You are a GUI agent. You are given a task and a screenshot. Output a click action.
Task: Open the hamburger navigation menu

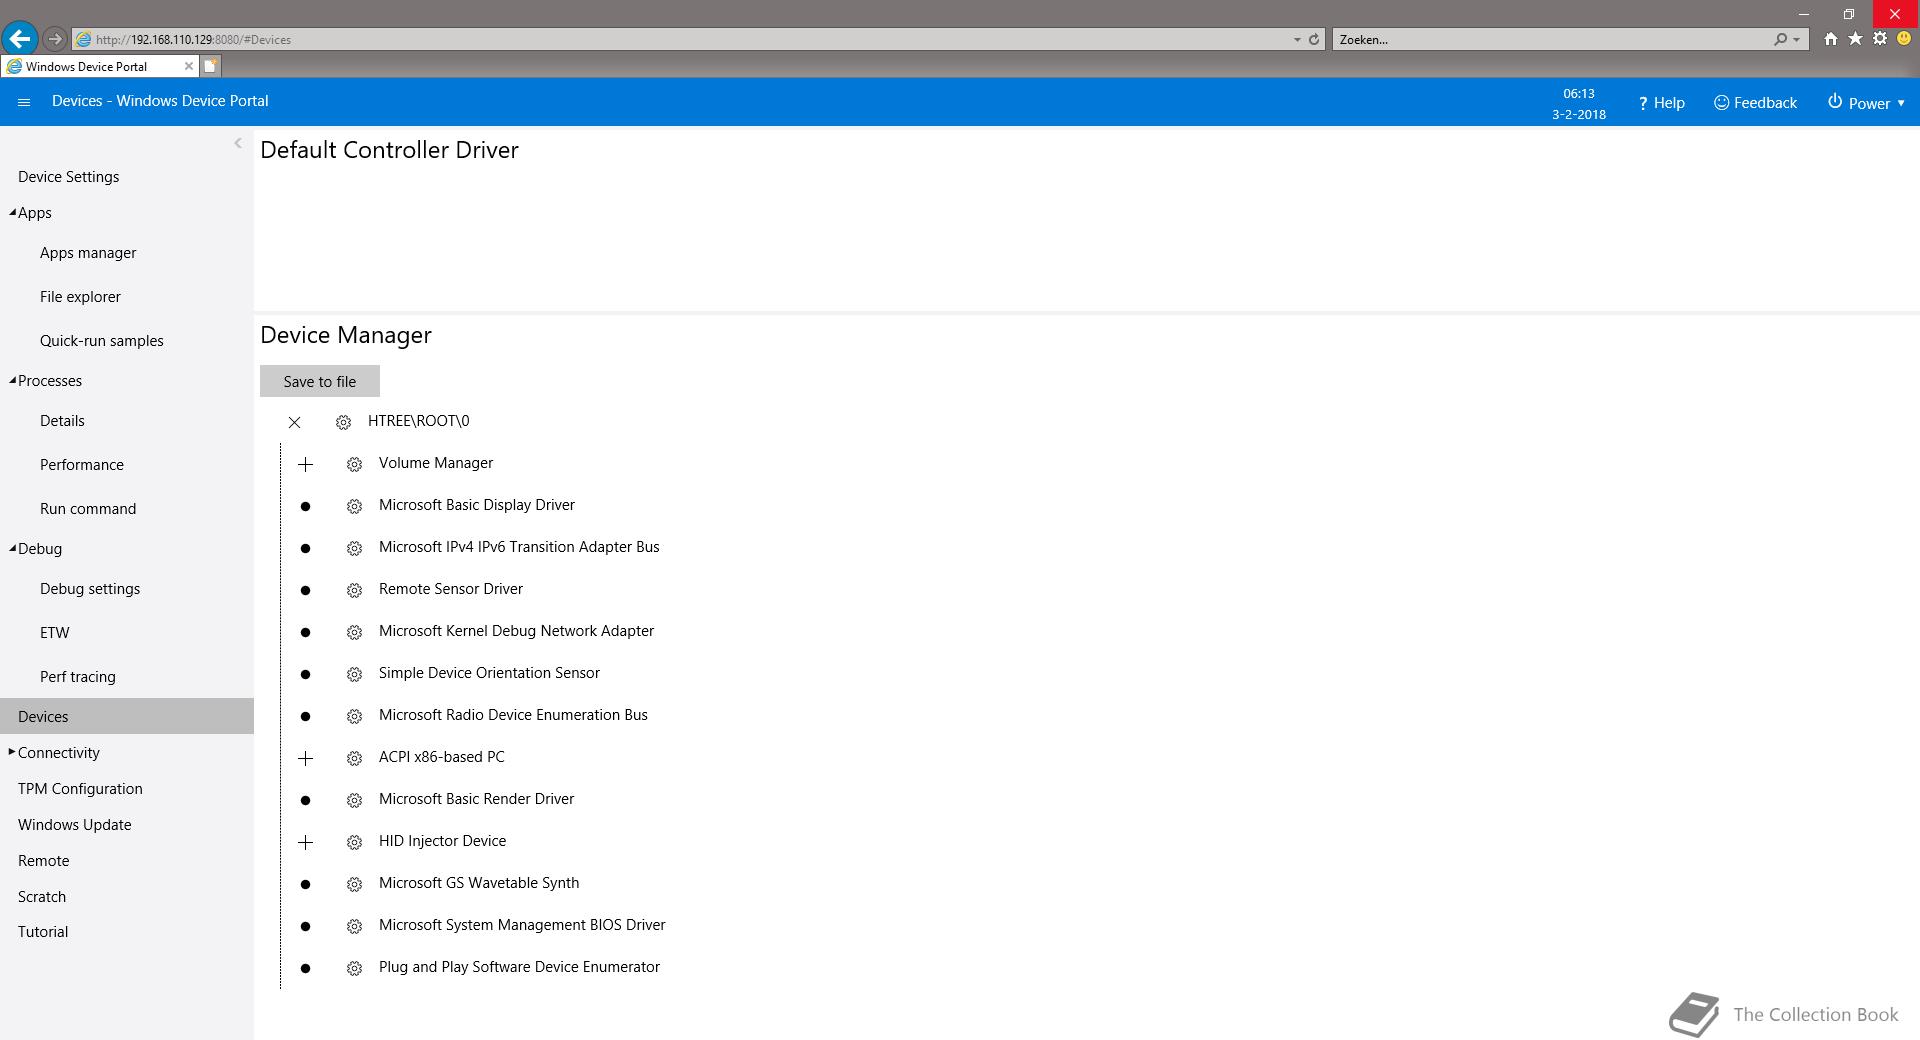click(24, 102)
